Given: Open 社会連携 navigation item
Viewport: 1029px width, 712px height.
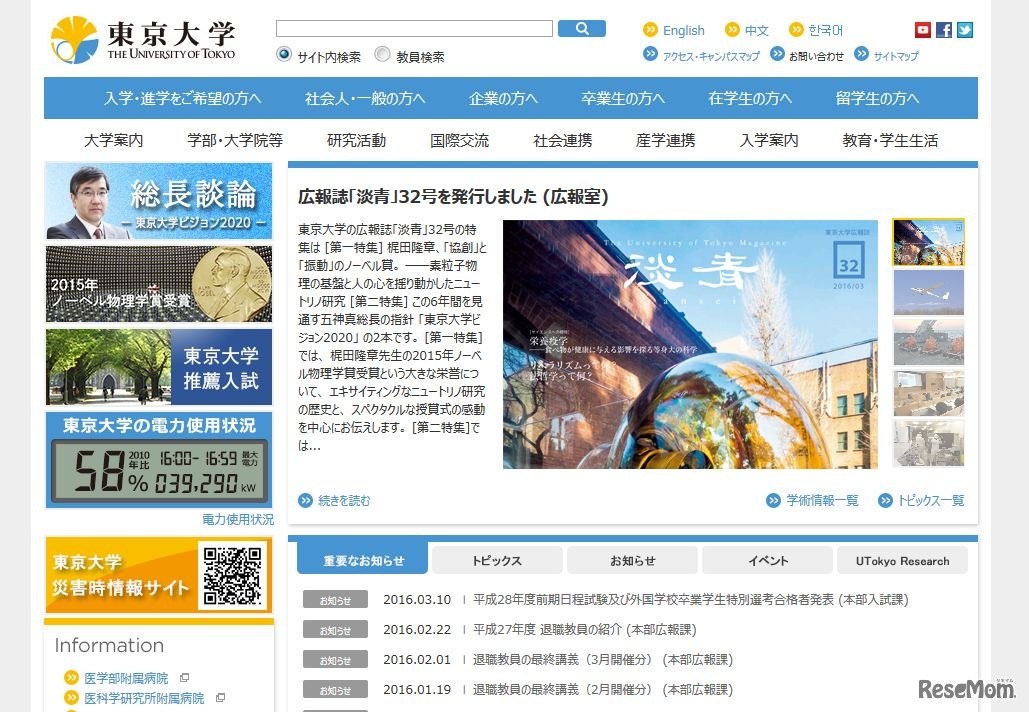Looking at the screenshot, I should [562, 140].
